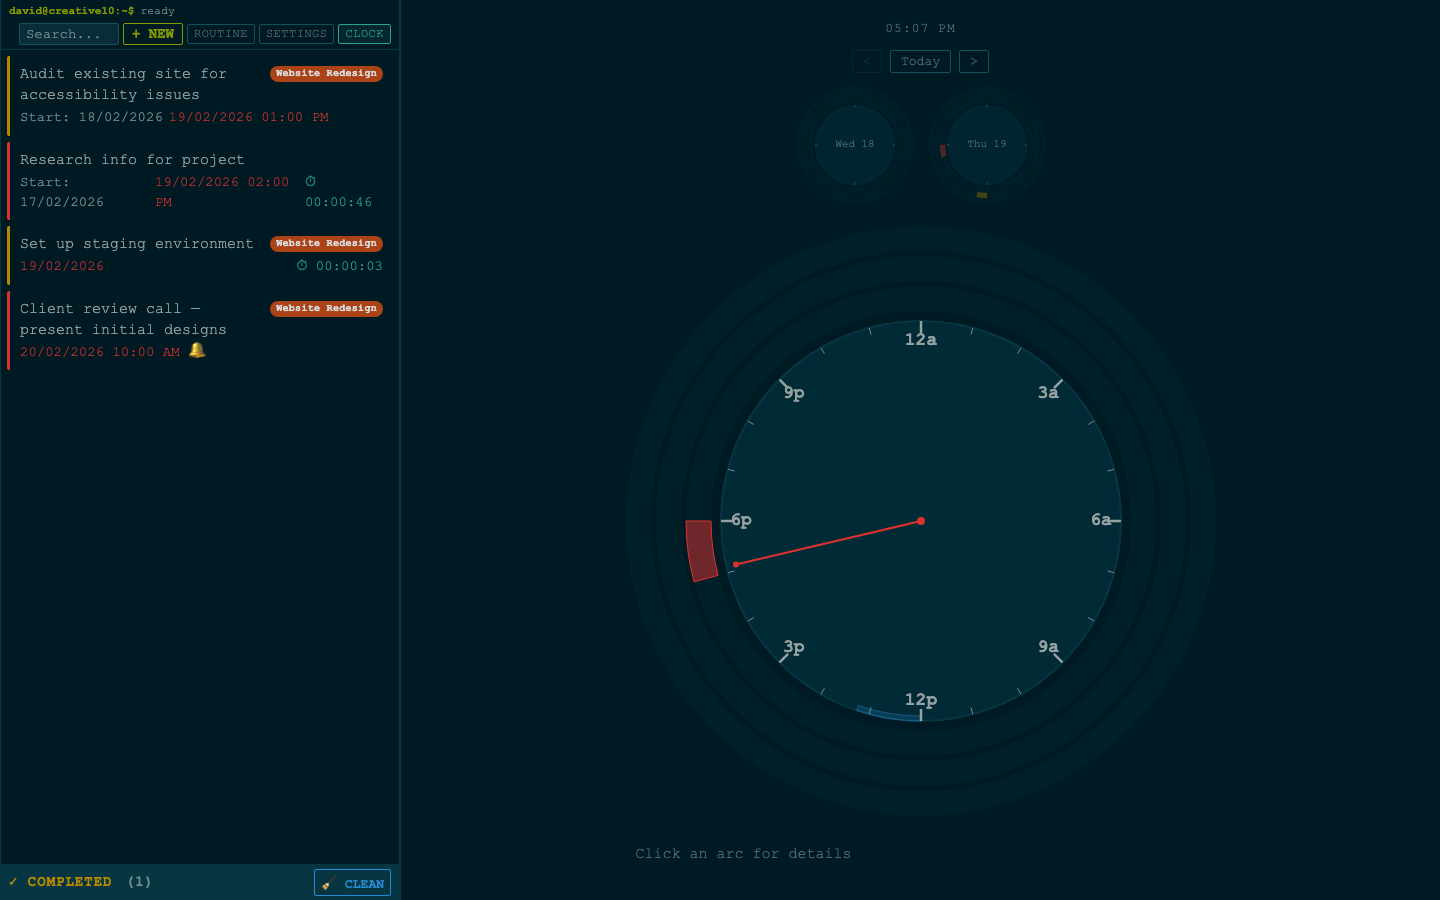The width and height of the screenshot is (1440, 900).
Task: Open the SETTINGS tab
Action: point(296,33)
